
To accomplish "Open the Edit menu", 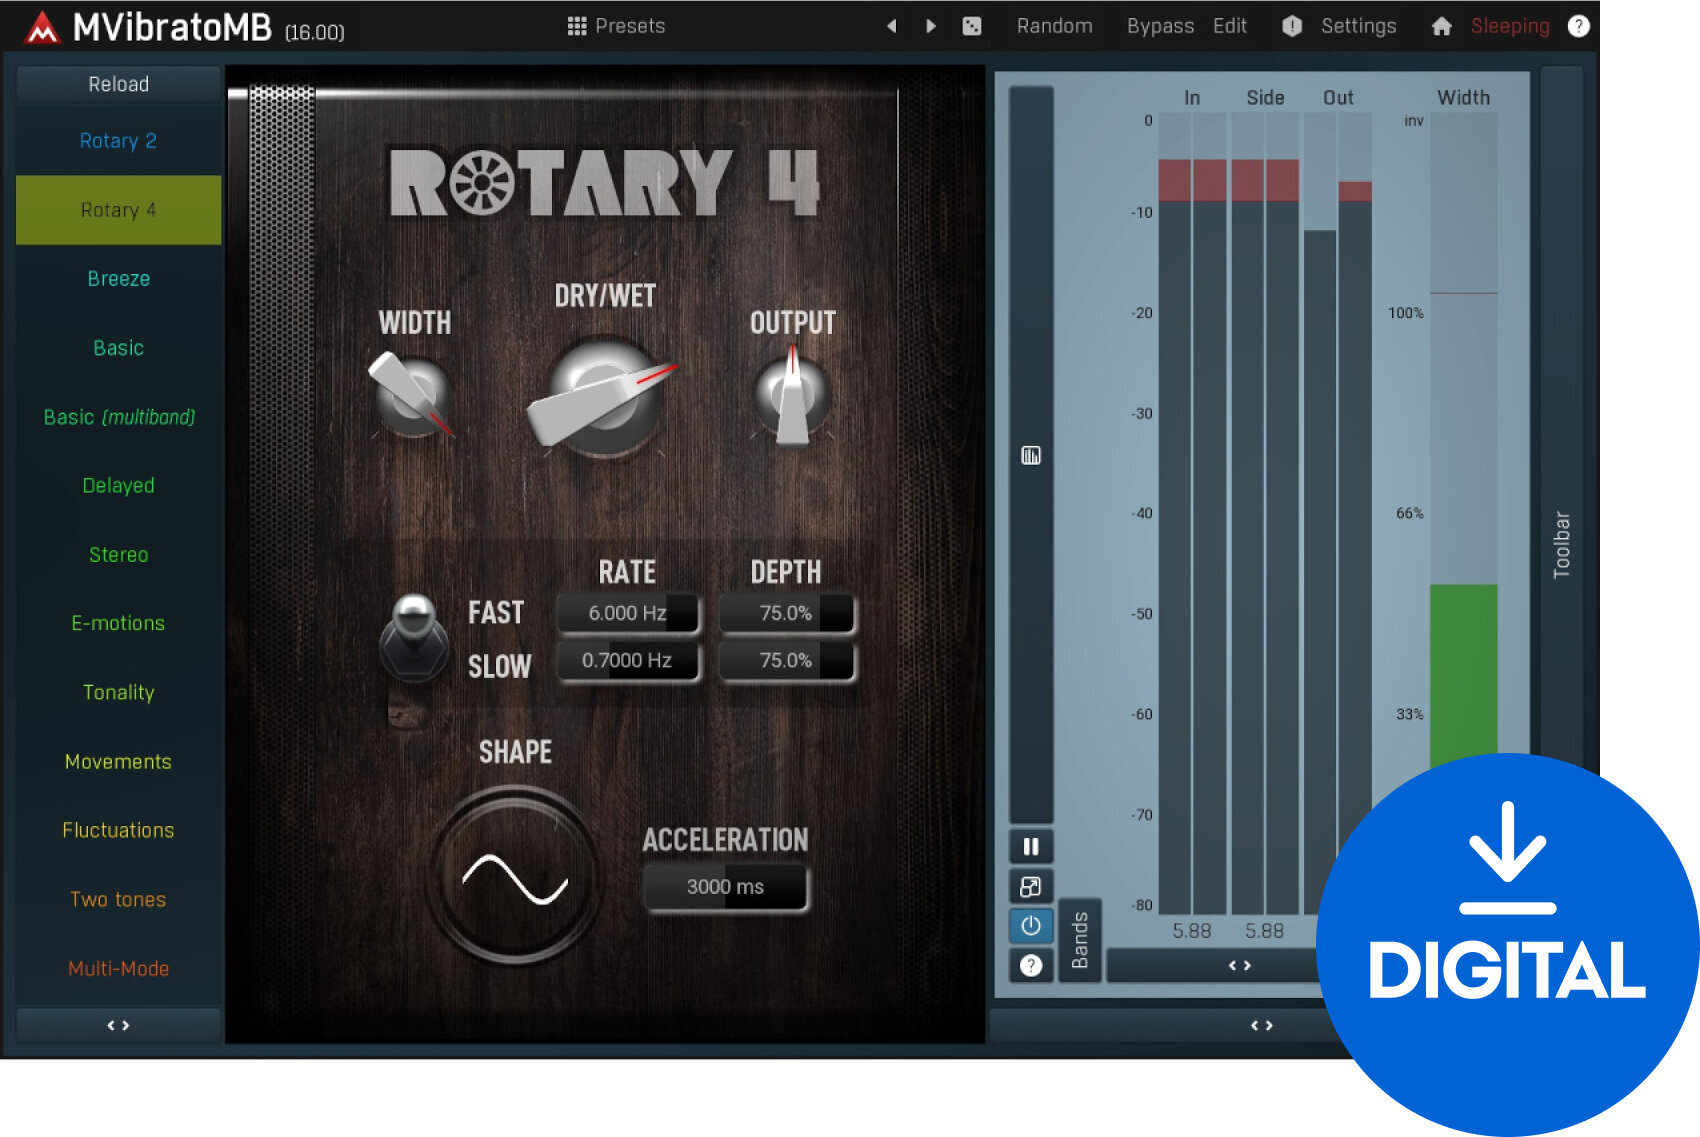I will point(1229,26).
